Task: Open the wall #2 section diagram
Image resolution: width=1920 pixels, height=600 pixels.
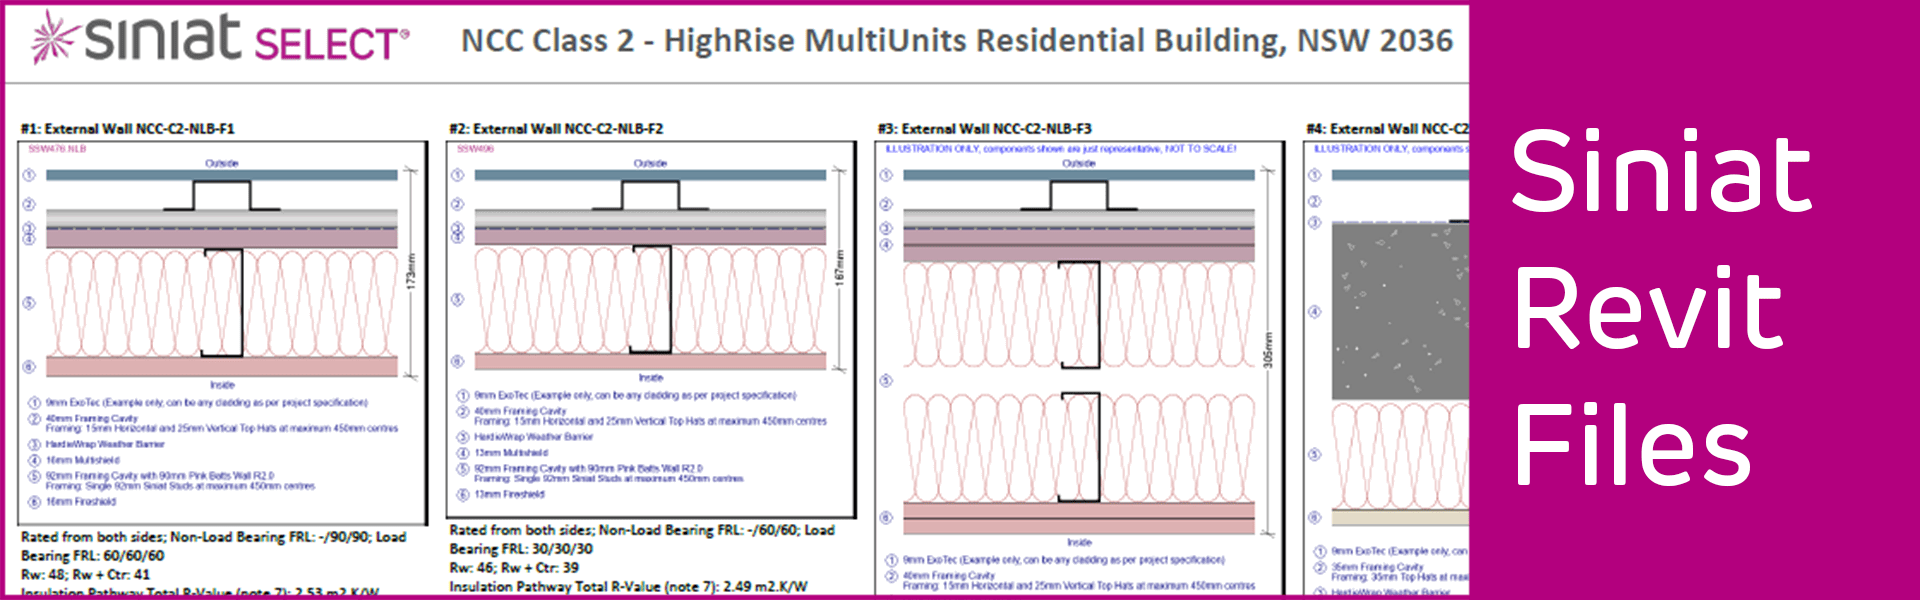Action: (x=651, y=329)
